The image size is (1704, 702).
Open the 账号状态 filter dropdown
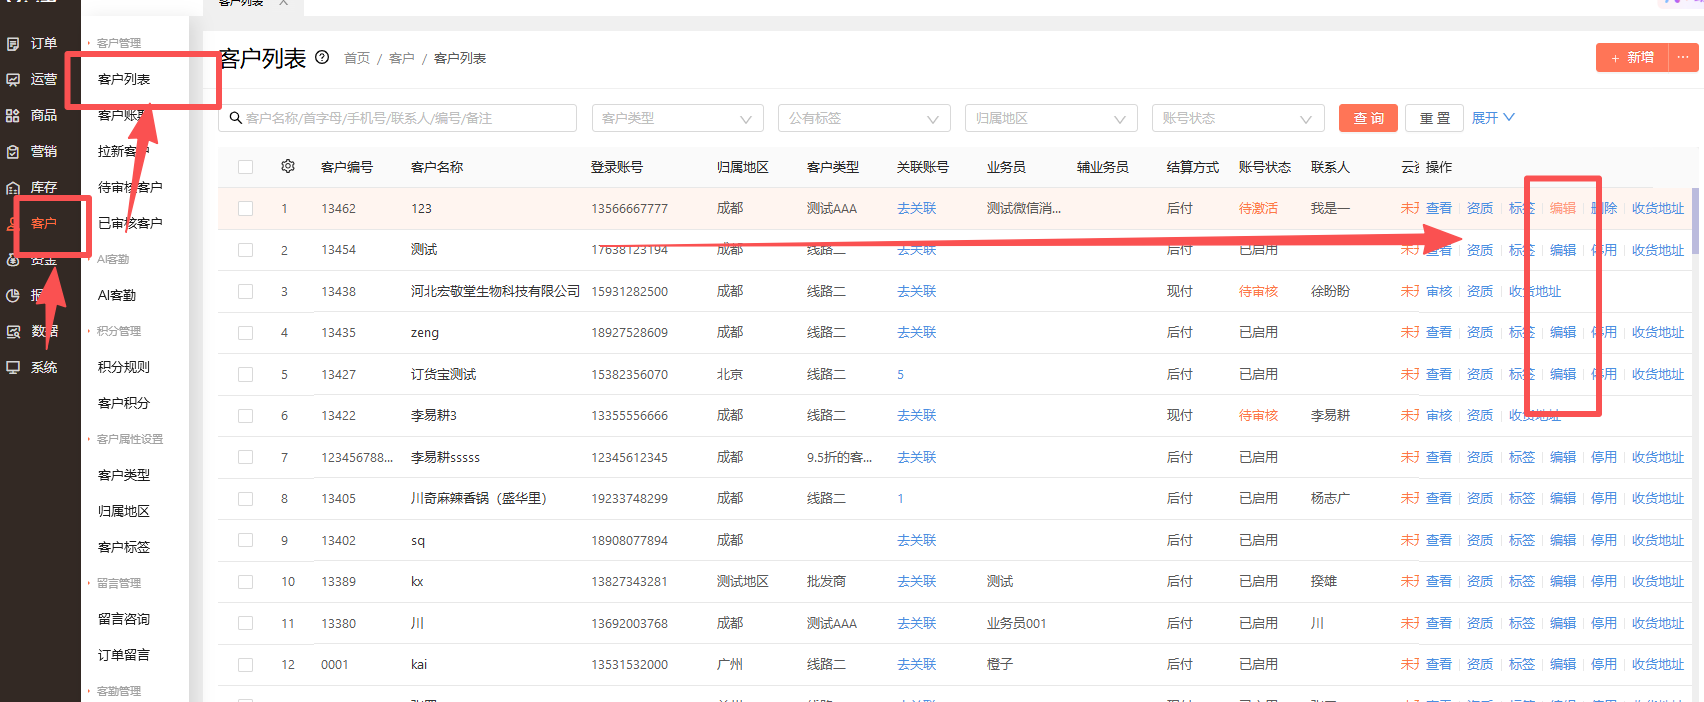tap(1238, 118)
